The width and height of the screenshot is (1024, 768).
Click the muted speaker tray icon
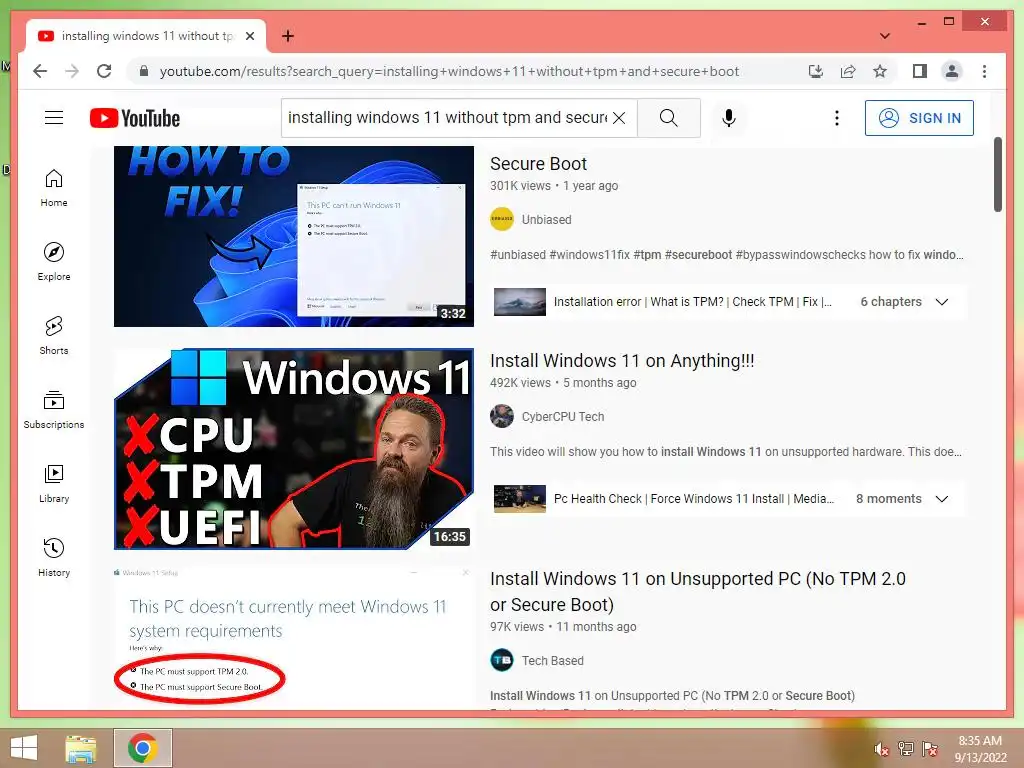(x=882, y=749)
